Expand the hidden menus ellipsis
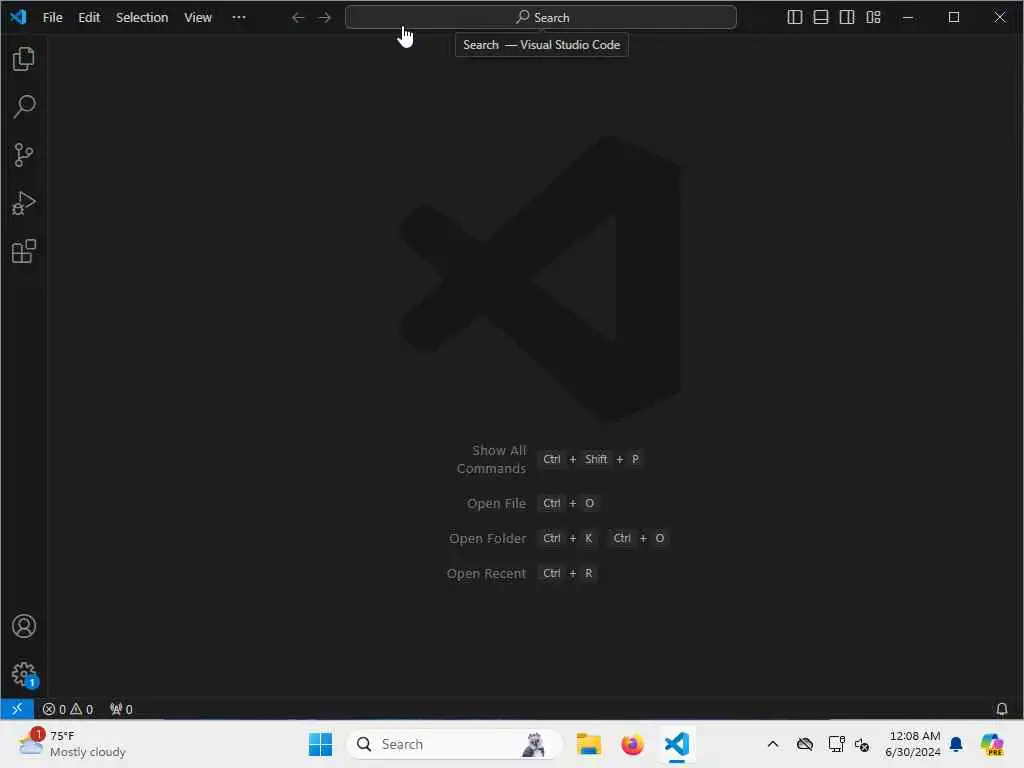Screen dimensions: 1024x768 click(x=239, y=18)
